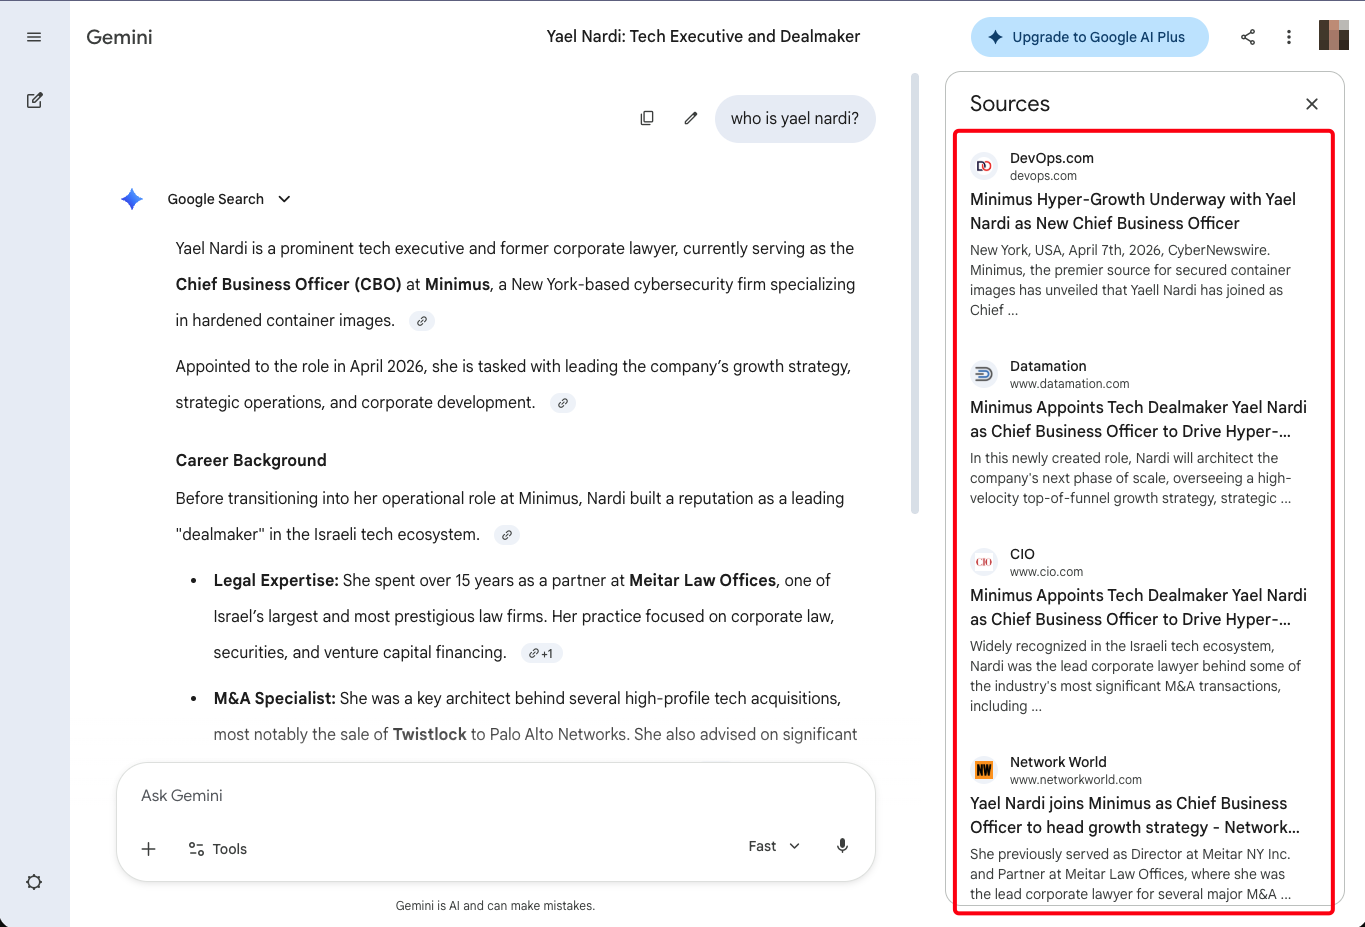The image size is (1365, 927).
Task: Click 'Gemini is AI and can make mistakes.' notice
Action: [x=495, y=906]
